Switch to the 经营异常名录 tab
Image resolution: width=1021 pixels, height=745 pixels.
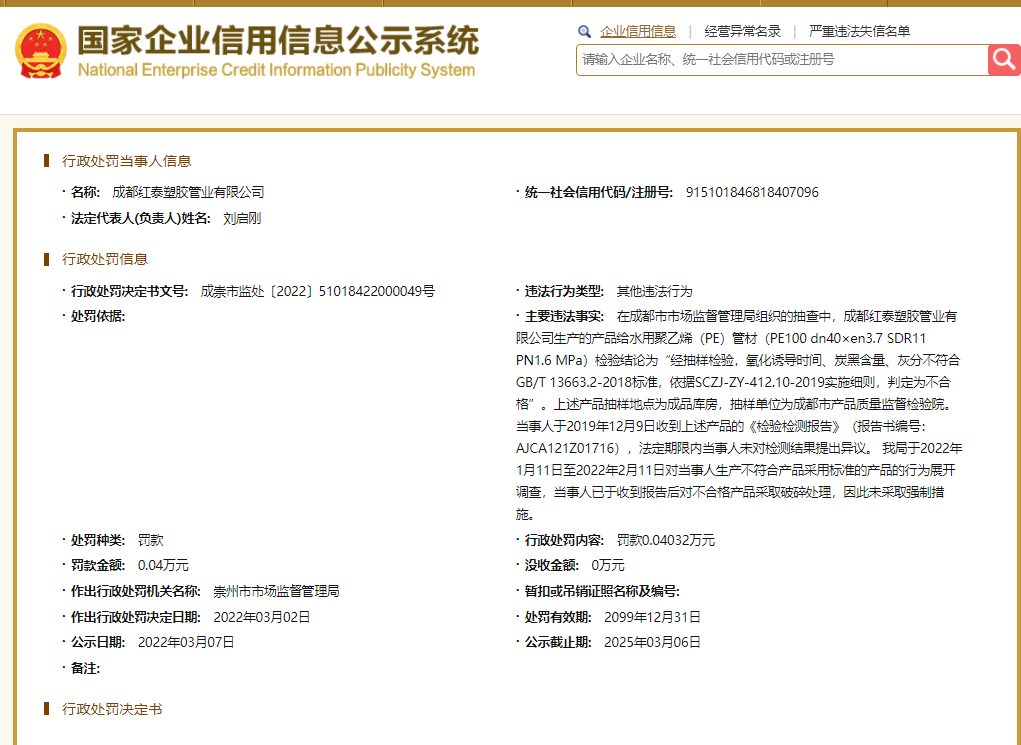742,31
